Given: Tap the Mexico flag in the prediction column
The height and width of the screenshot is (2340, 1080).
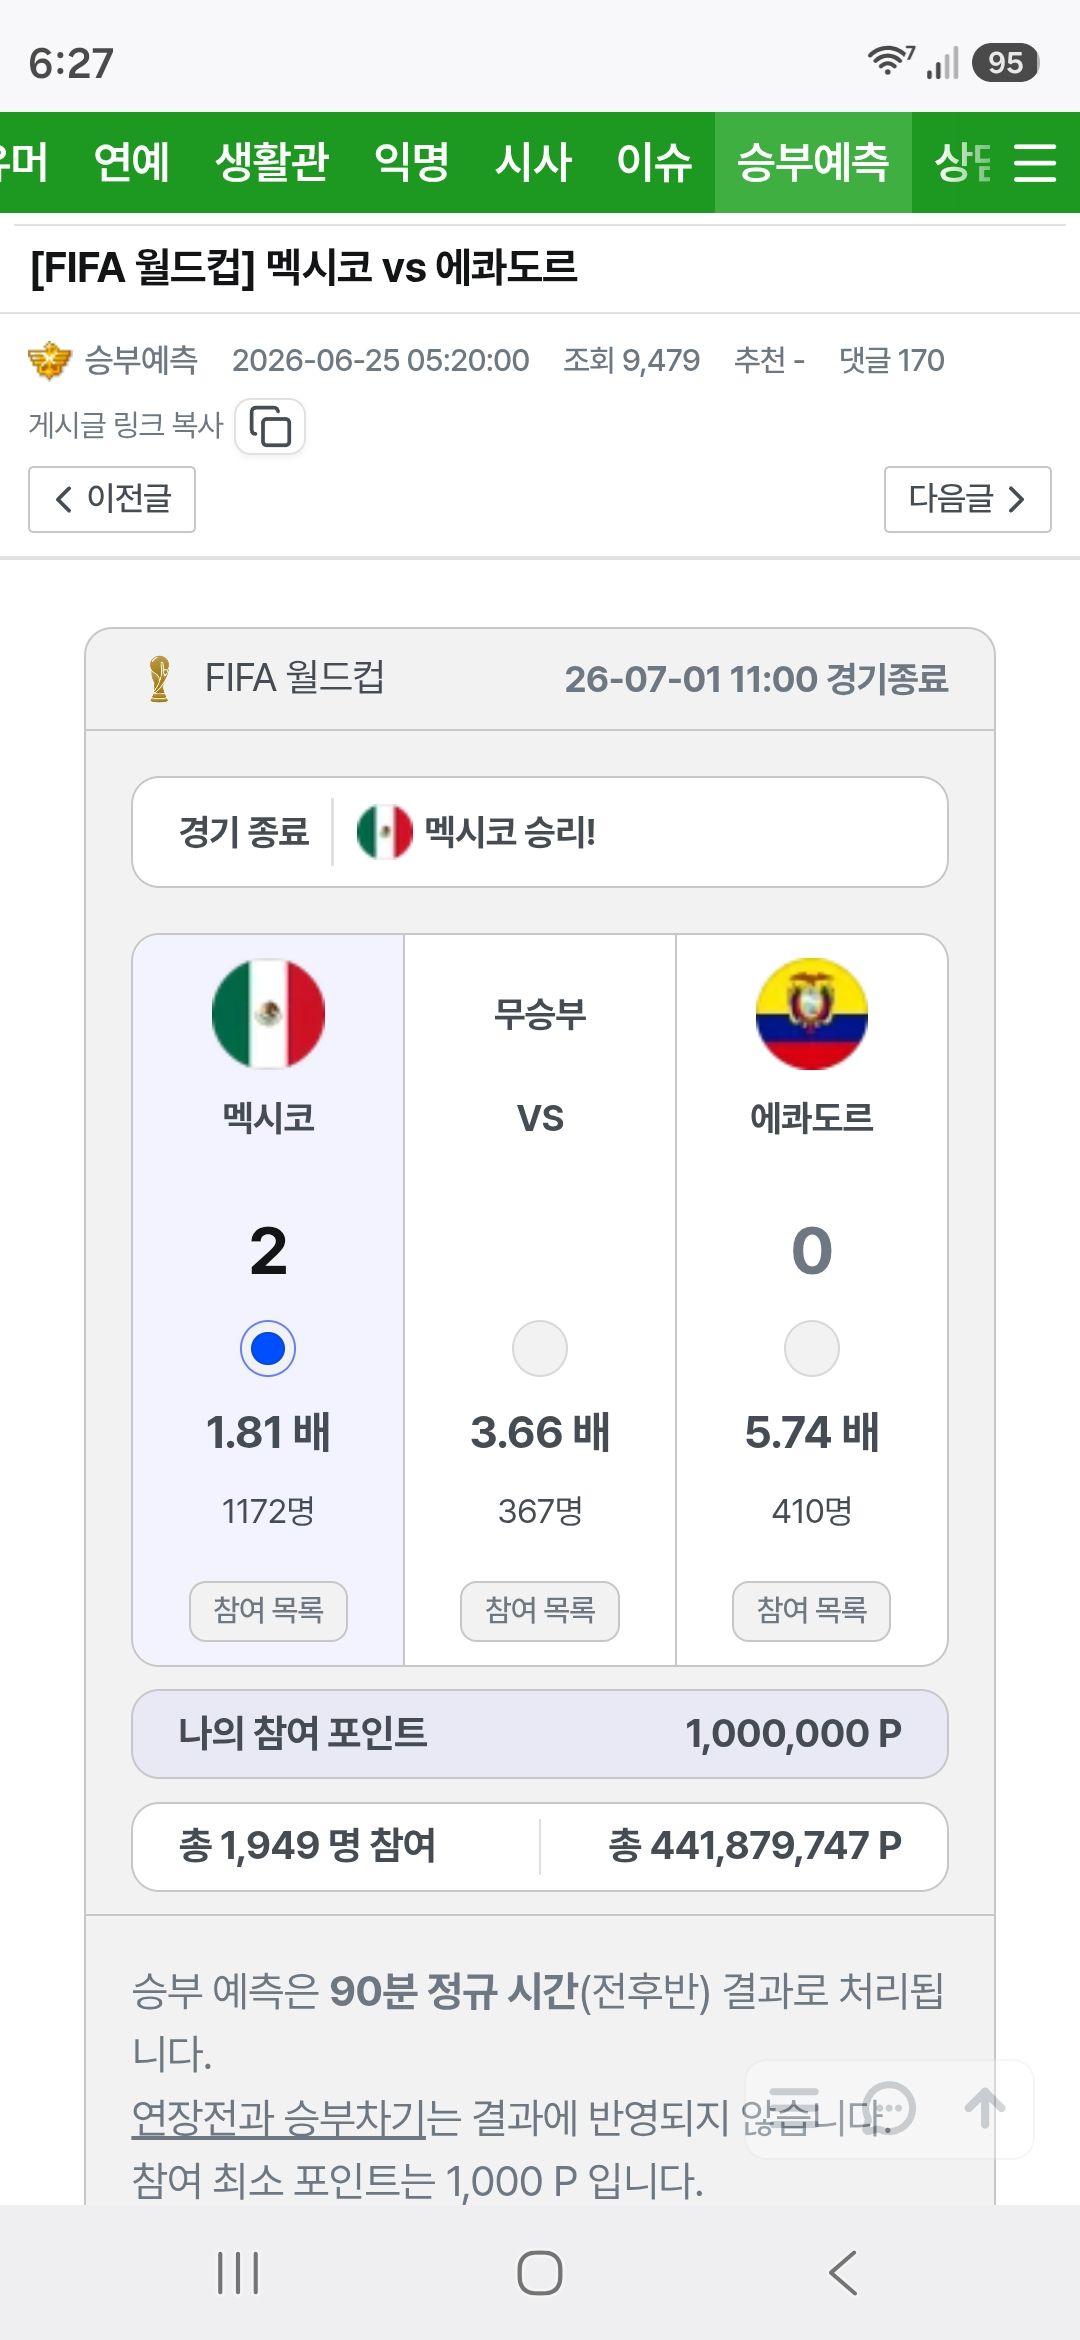Looking at the screenshot, I should (x=268, y=1014).
